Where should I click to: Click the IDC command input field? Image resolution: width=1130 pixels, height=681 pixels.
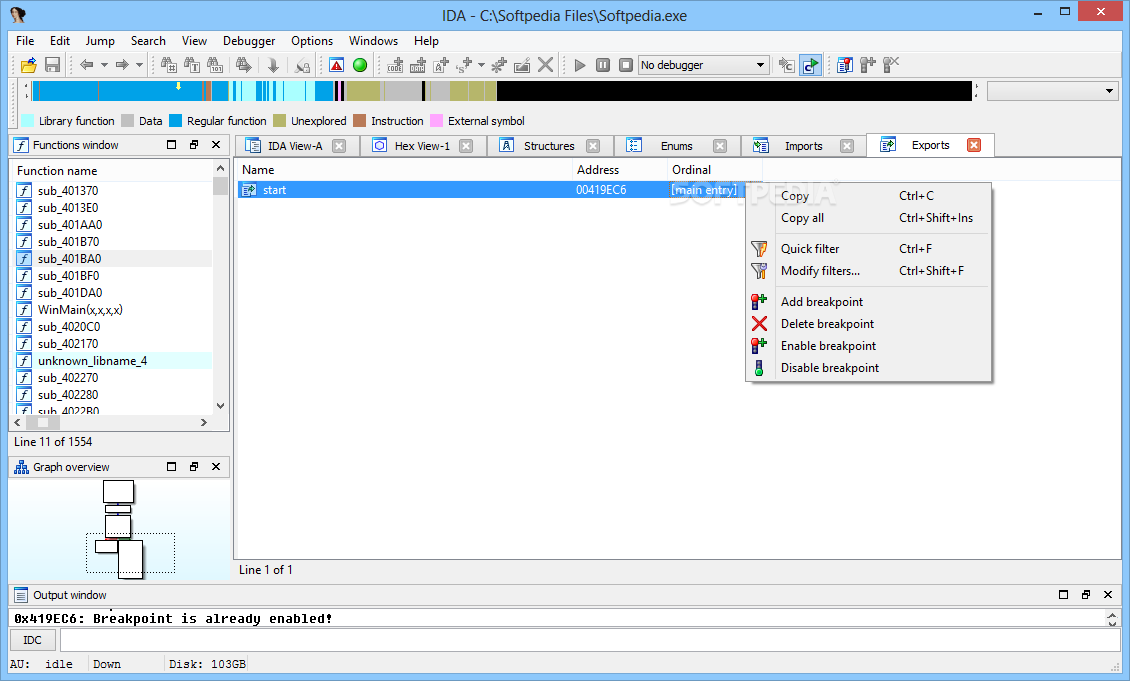tap(590, 641)
